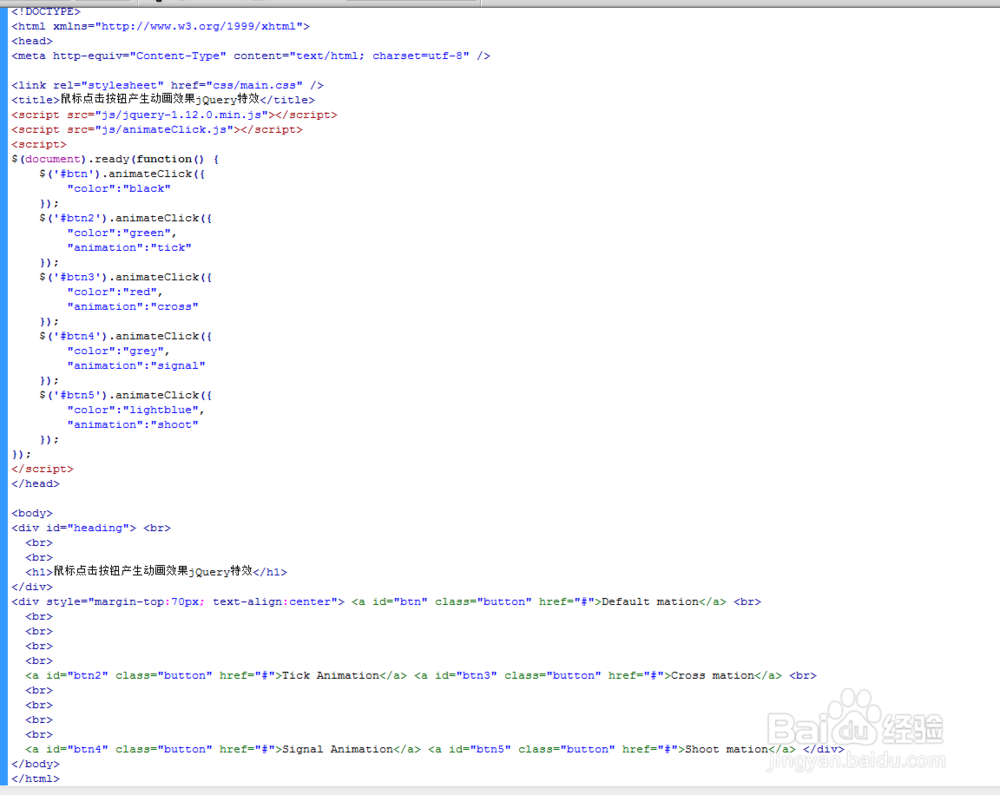The width and height of the screenshot is (1000, 795).
Task: Click the opening <head> tag line
Action: [32, 41]
